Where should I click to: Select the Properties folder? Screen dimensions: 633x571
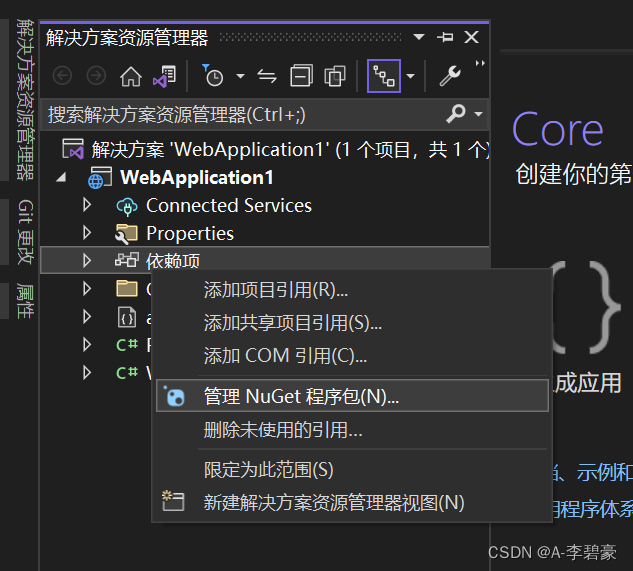pyautogui.click(x=190, y=233)
